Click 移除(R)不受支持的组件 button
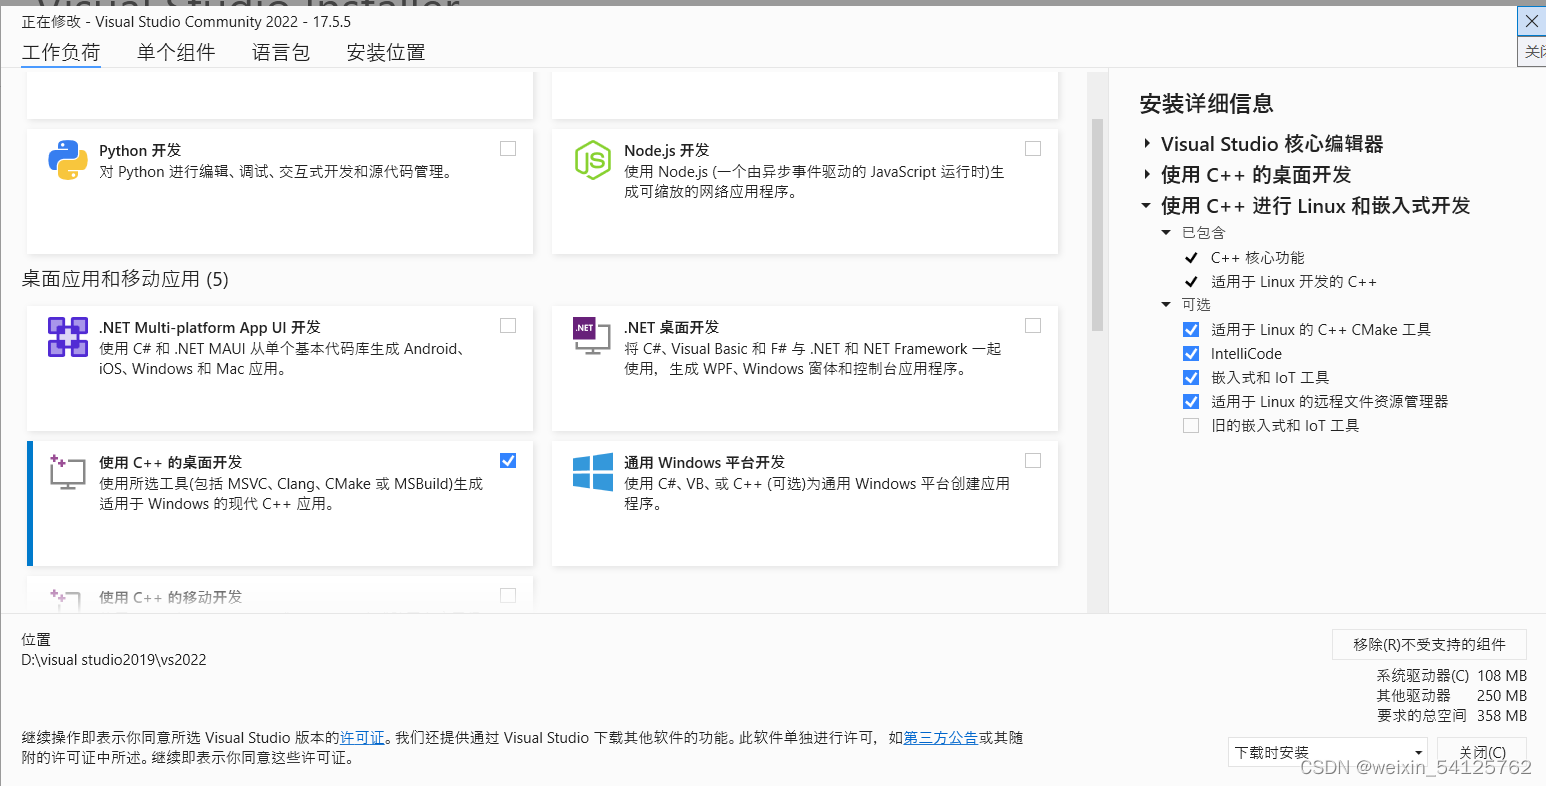This screenshot has height=786, width=1546. point(1429,645)
